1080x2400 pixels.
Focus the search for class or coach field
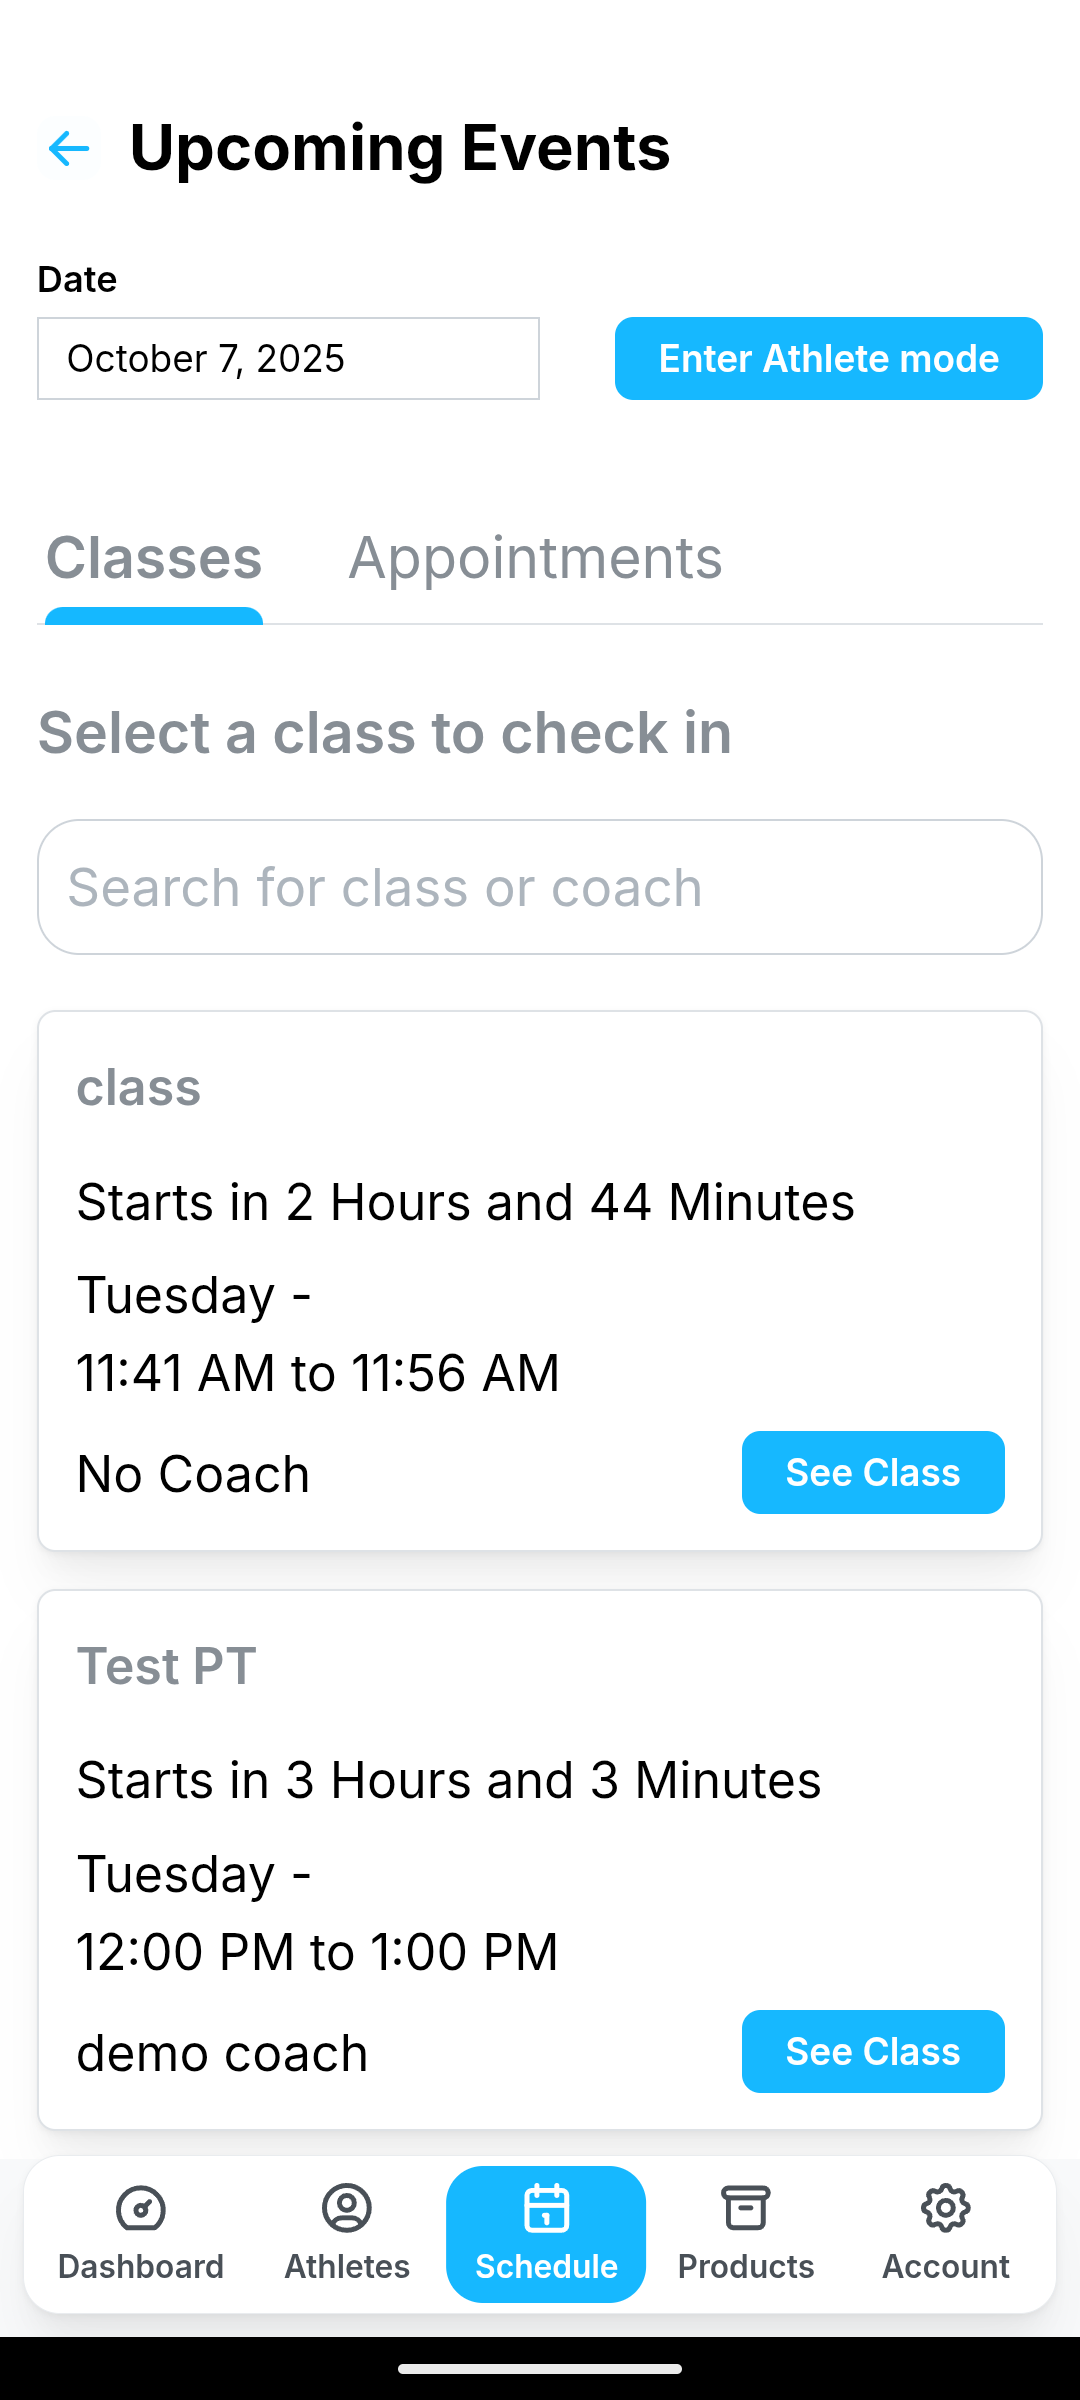coord(540,887)
